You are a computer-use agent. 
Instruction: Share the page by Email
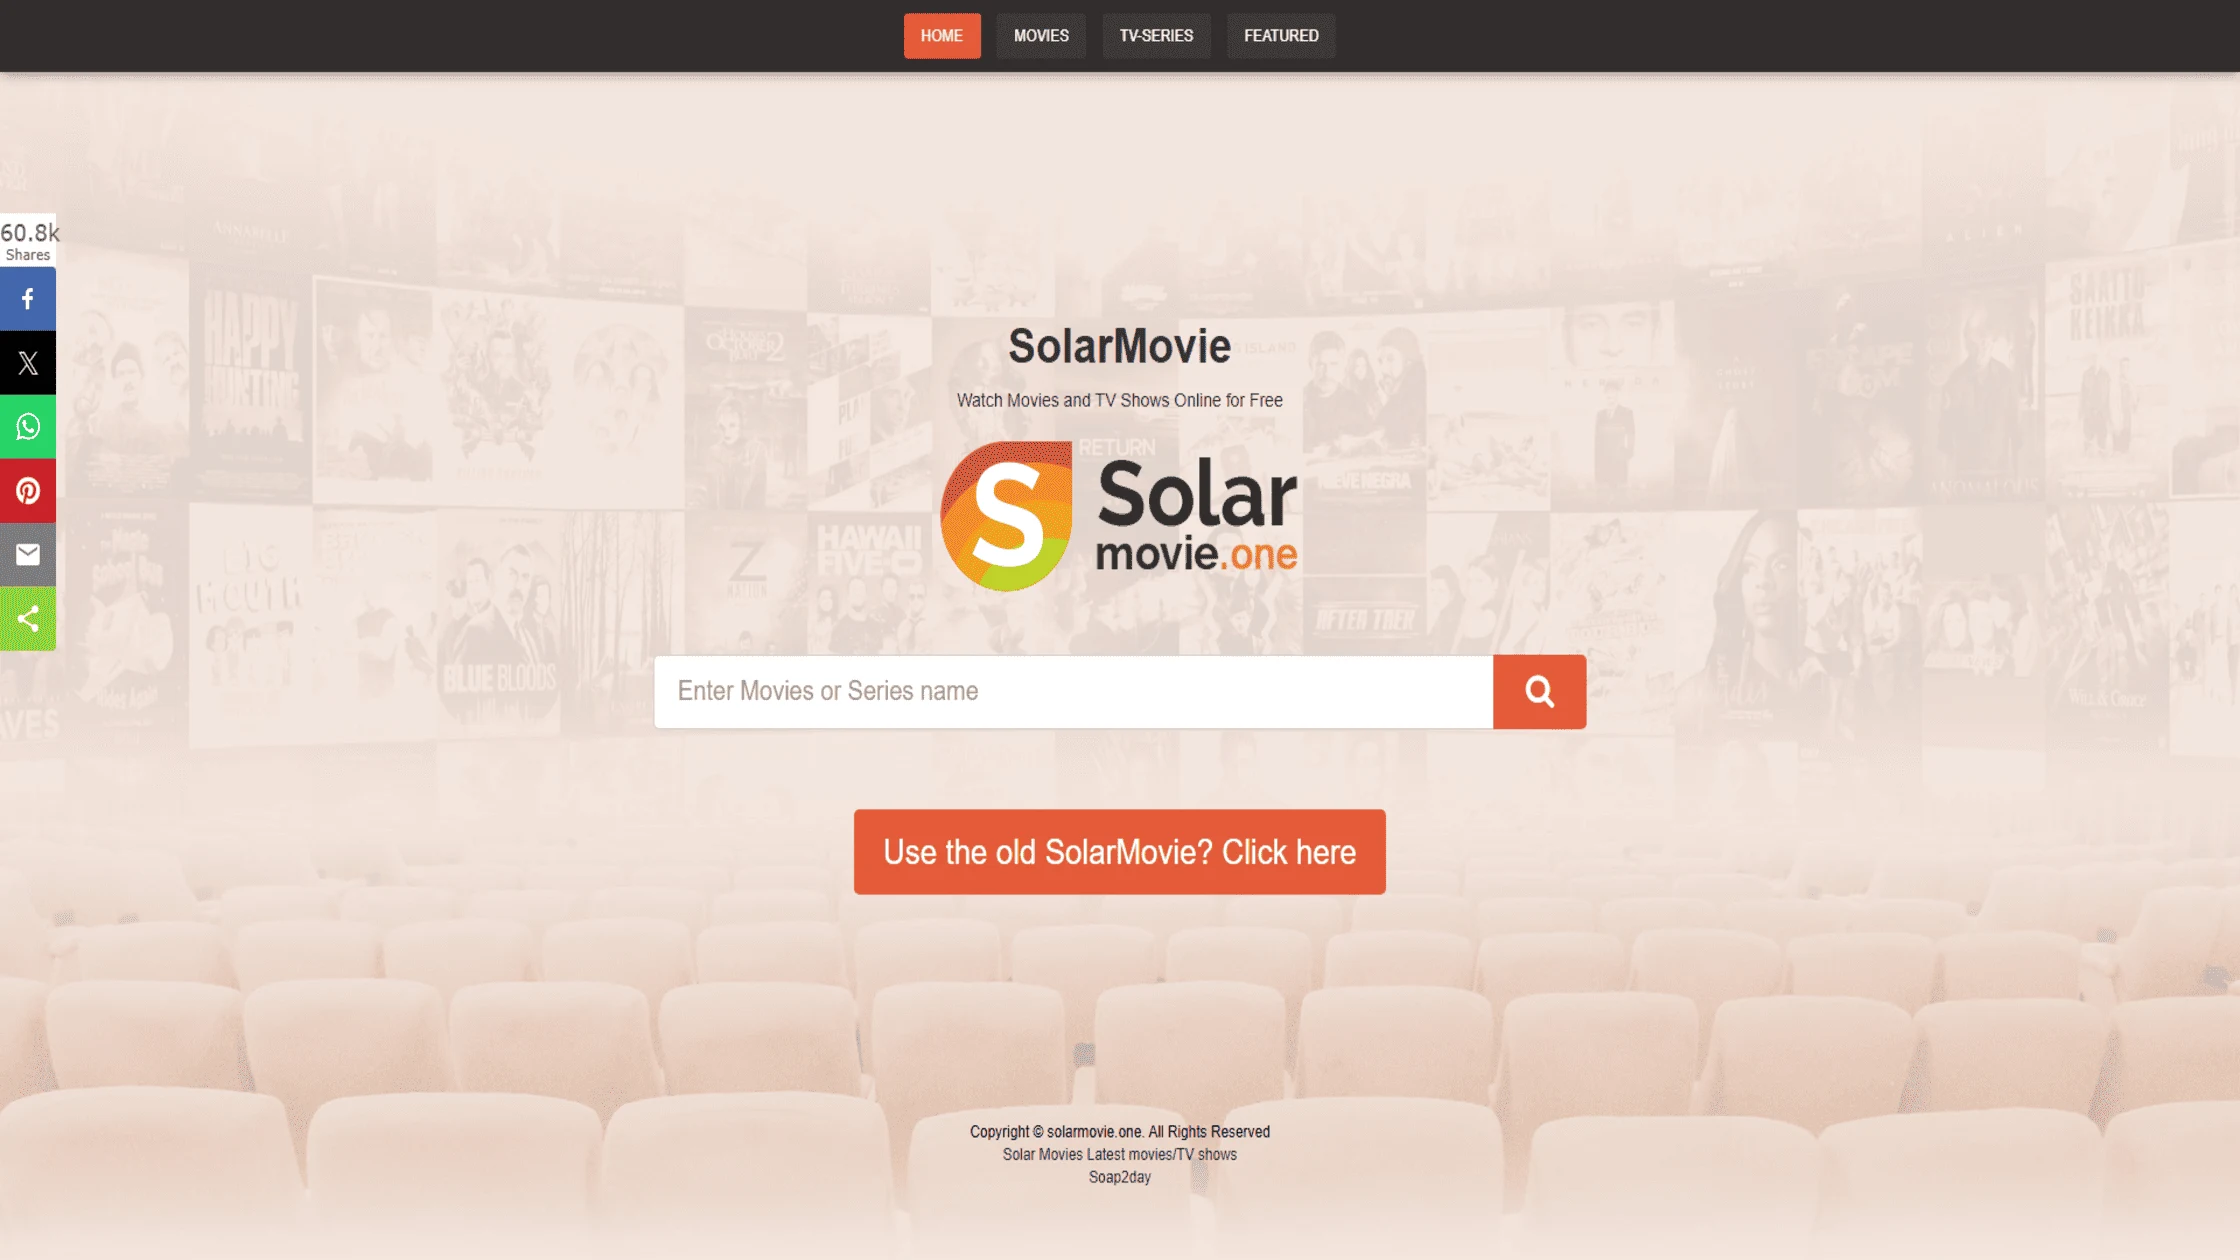[x=27, y=554]
